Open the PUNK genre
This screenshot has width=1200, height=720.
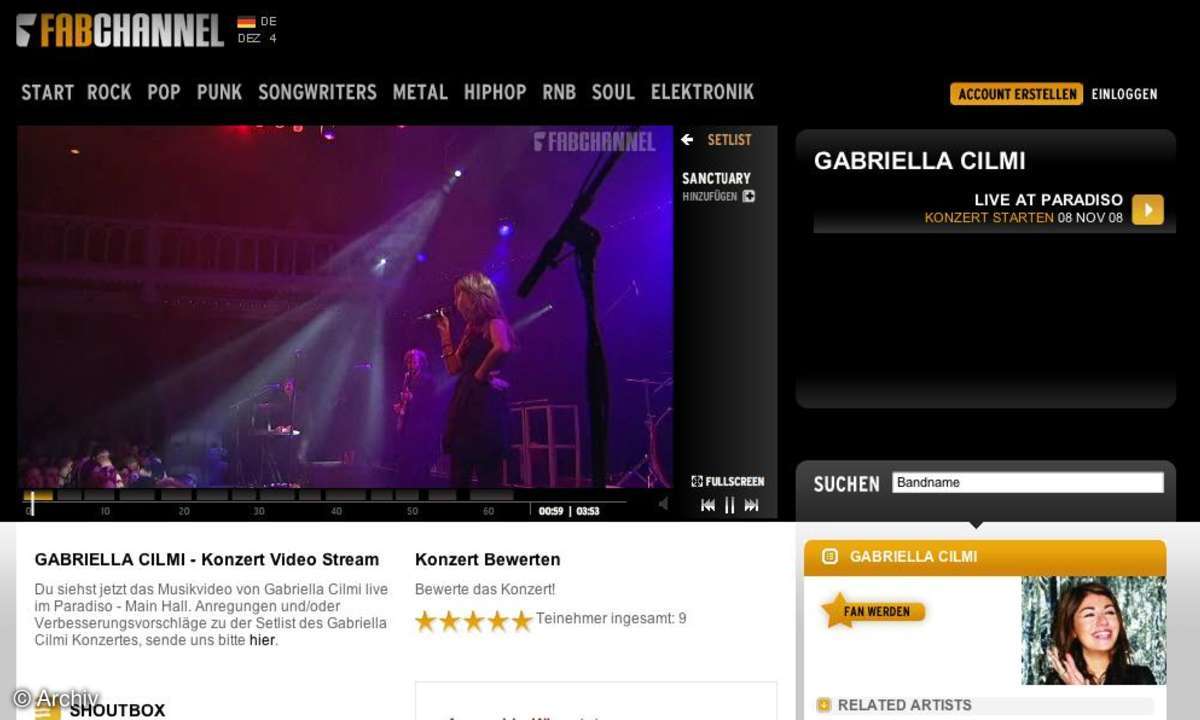click(219, 92)
